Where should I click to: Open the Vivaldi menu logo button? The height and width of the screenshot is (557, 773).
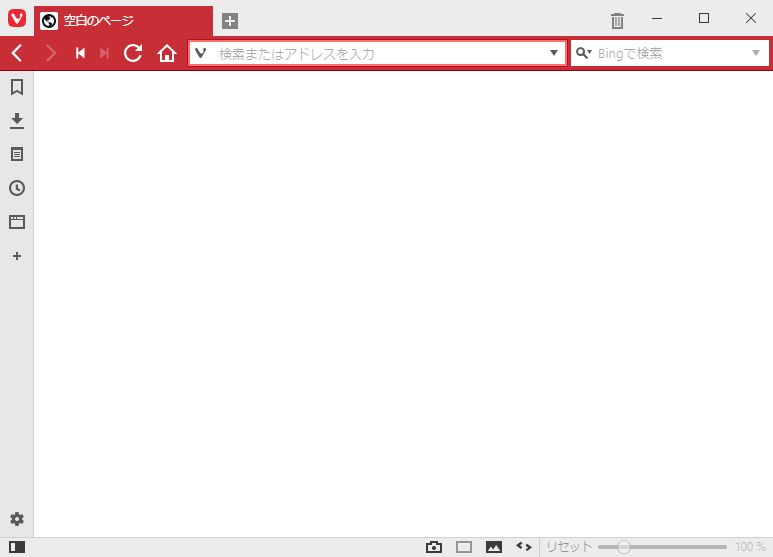17,19
